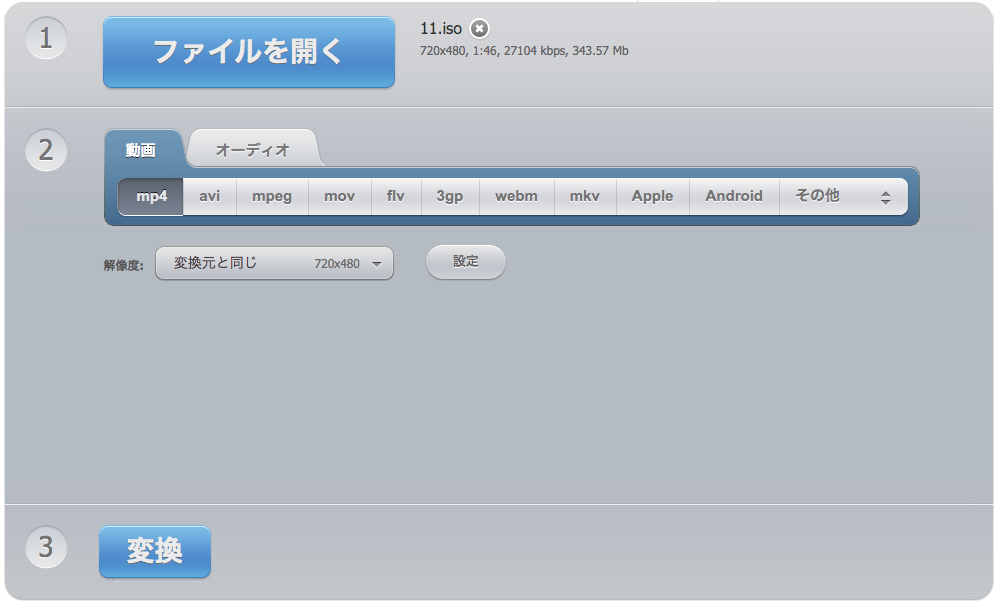Pick the 3gp format
Viewport: 998px width, 605px height.
[449, 197]
